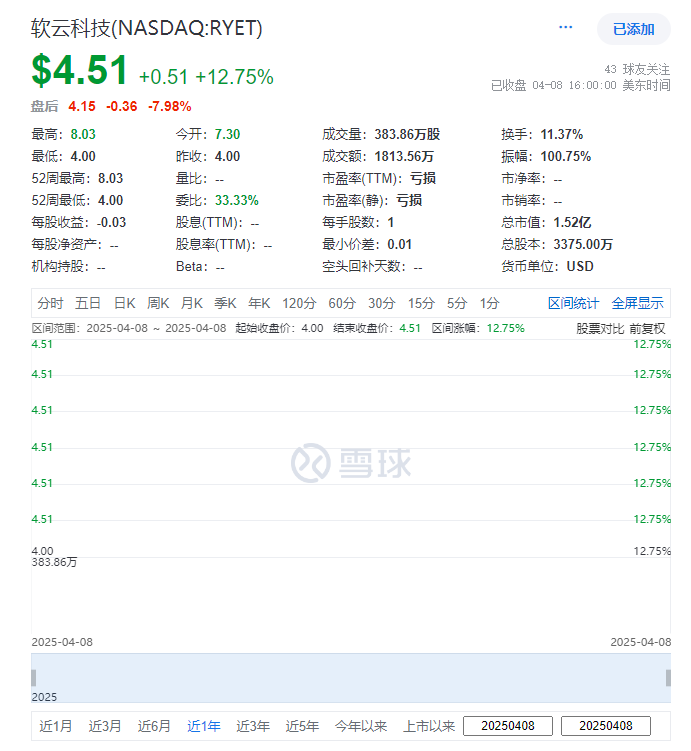Click the 52周最低 4.00 value
The height and width of the screenshot is (751, 691).
(x=111, y=201)
